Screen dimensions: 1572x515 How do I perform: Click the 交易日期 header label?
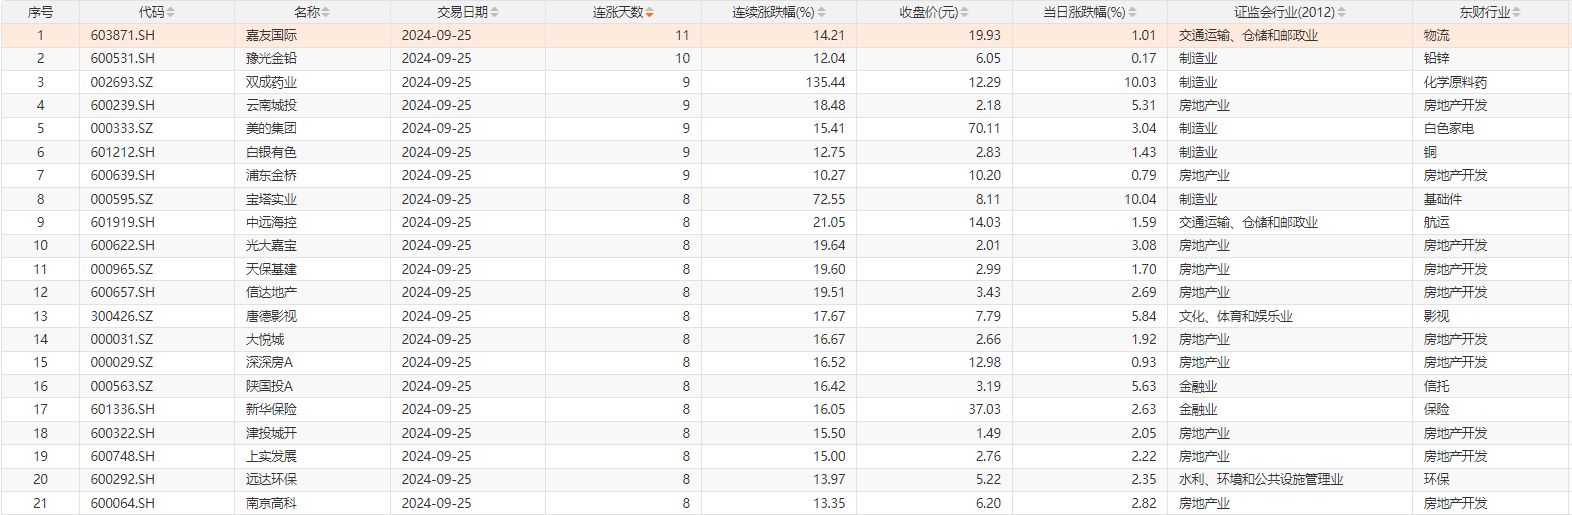463,12
